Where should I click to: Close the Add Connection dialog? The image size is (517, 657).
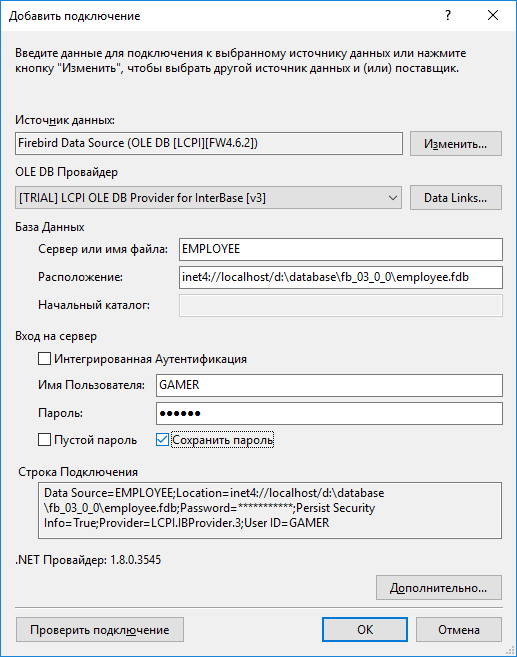pos(493,16)
